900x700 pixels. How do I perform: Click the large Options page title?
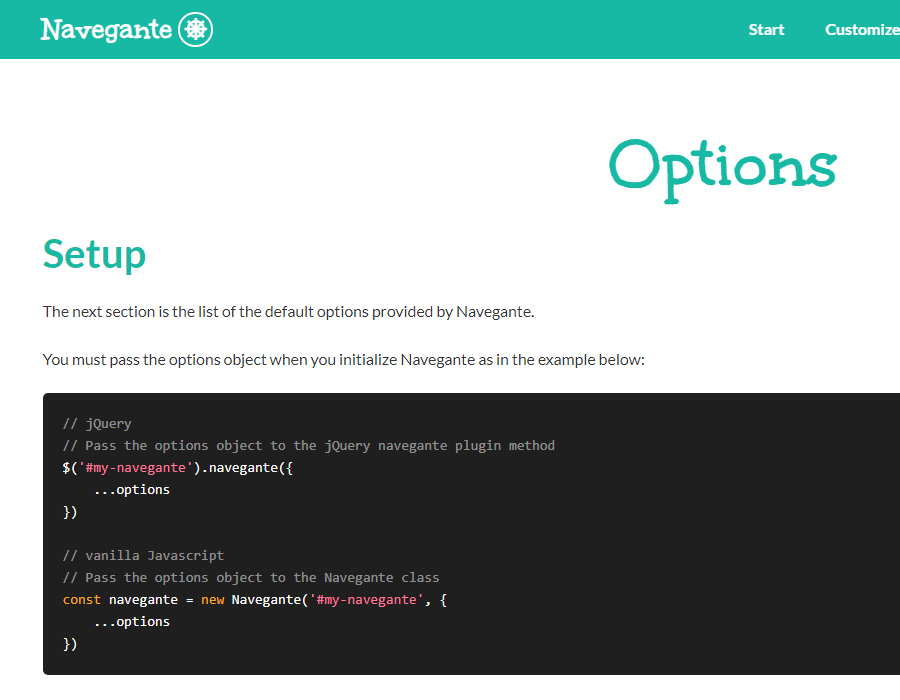tap(722, 166)
